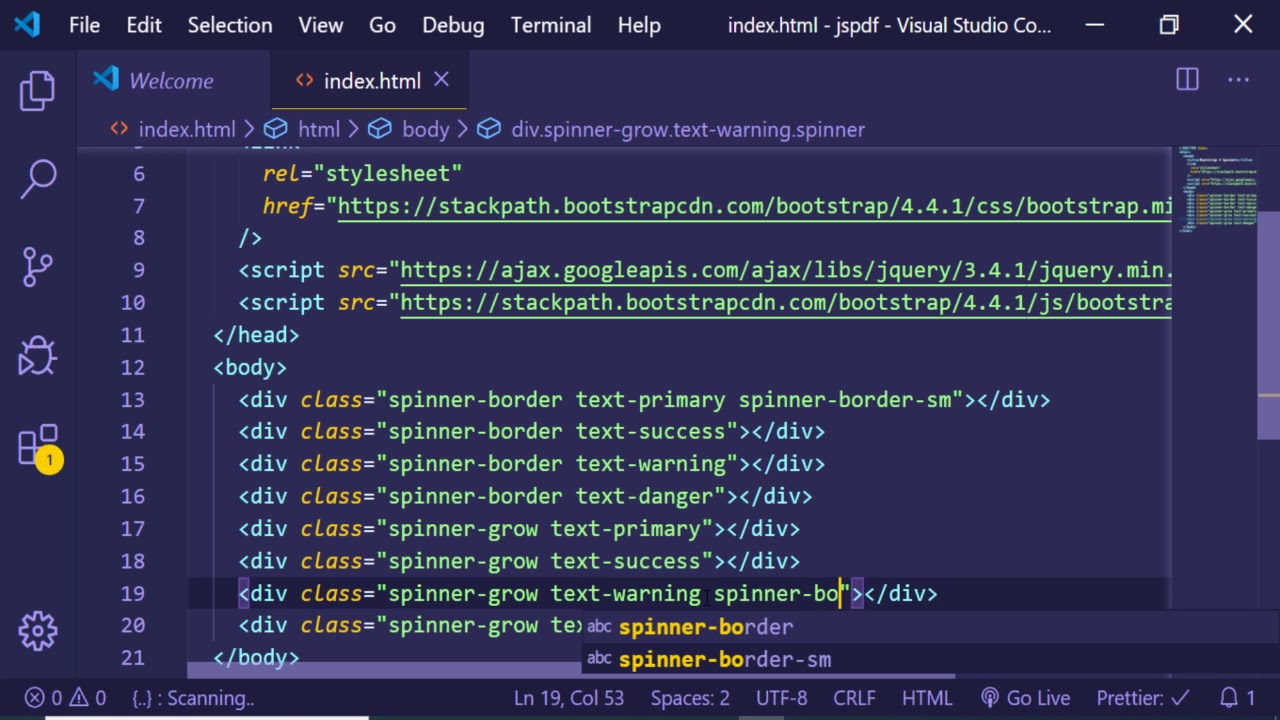Toggle Go Live server in status bar

[x=1025, y=698]
